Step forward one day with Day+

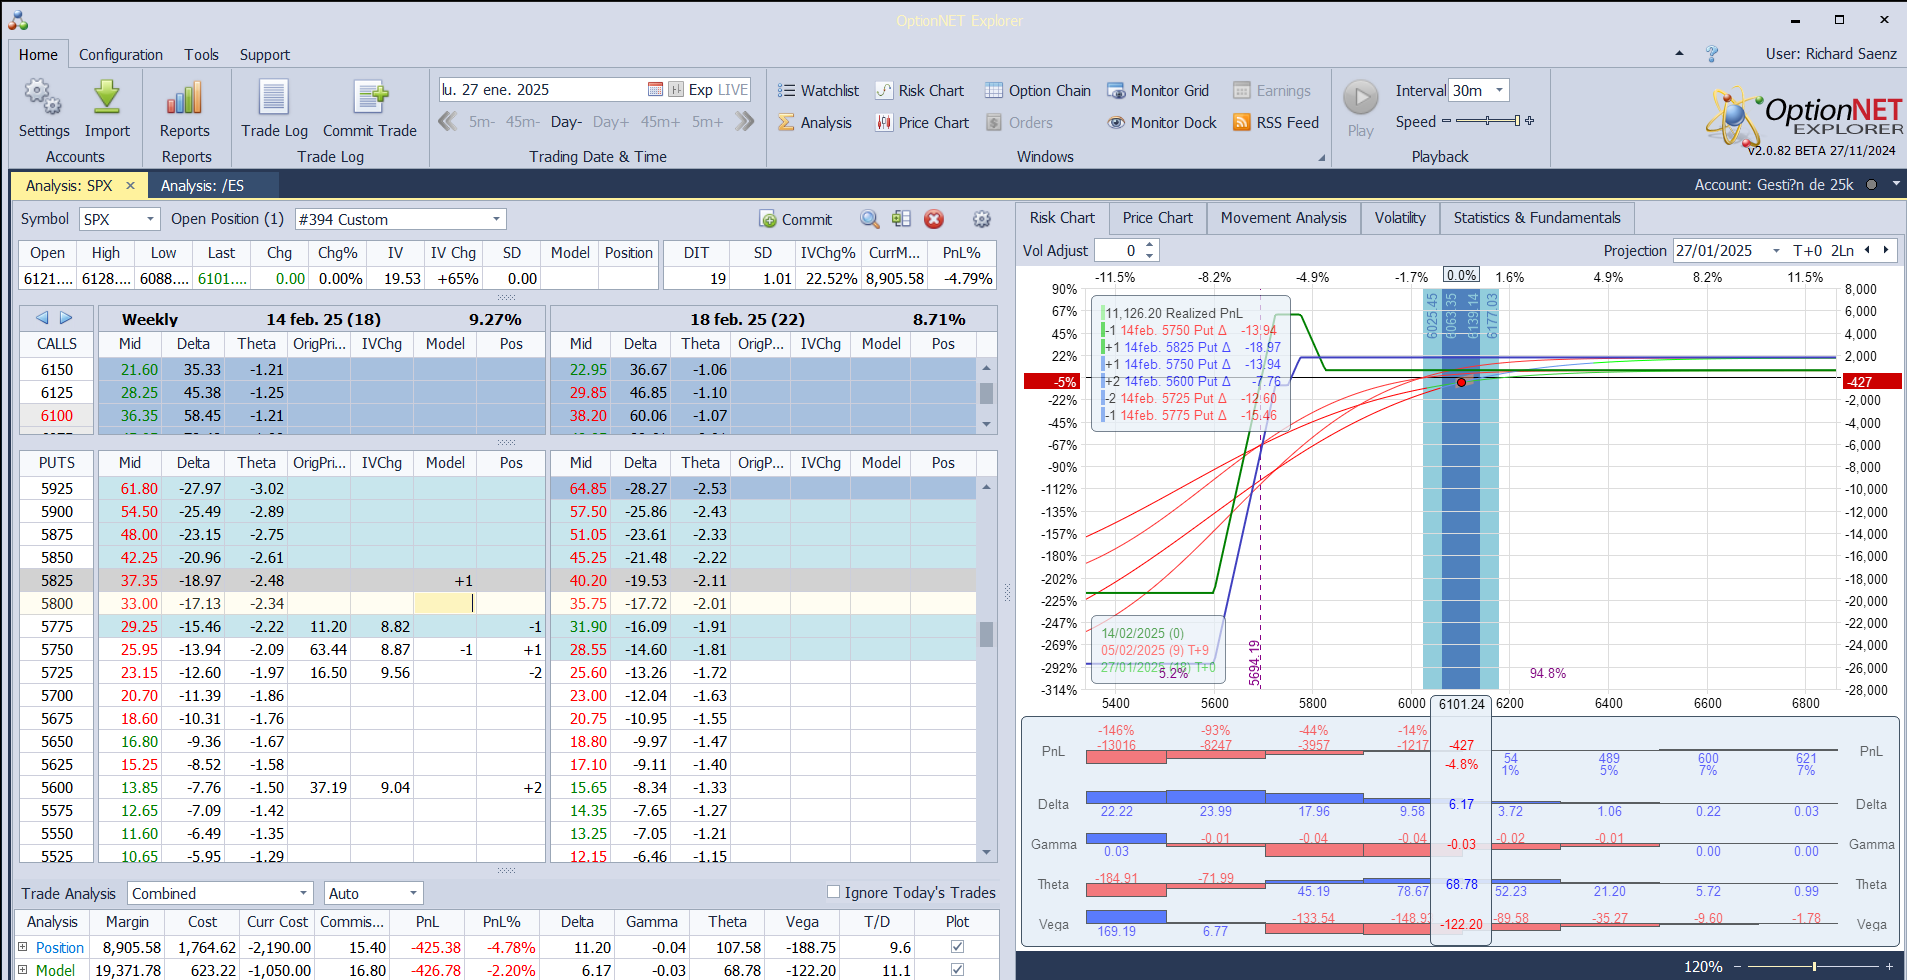coord(611,122)
